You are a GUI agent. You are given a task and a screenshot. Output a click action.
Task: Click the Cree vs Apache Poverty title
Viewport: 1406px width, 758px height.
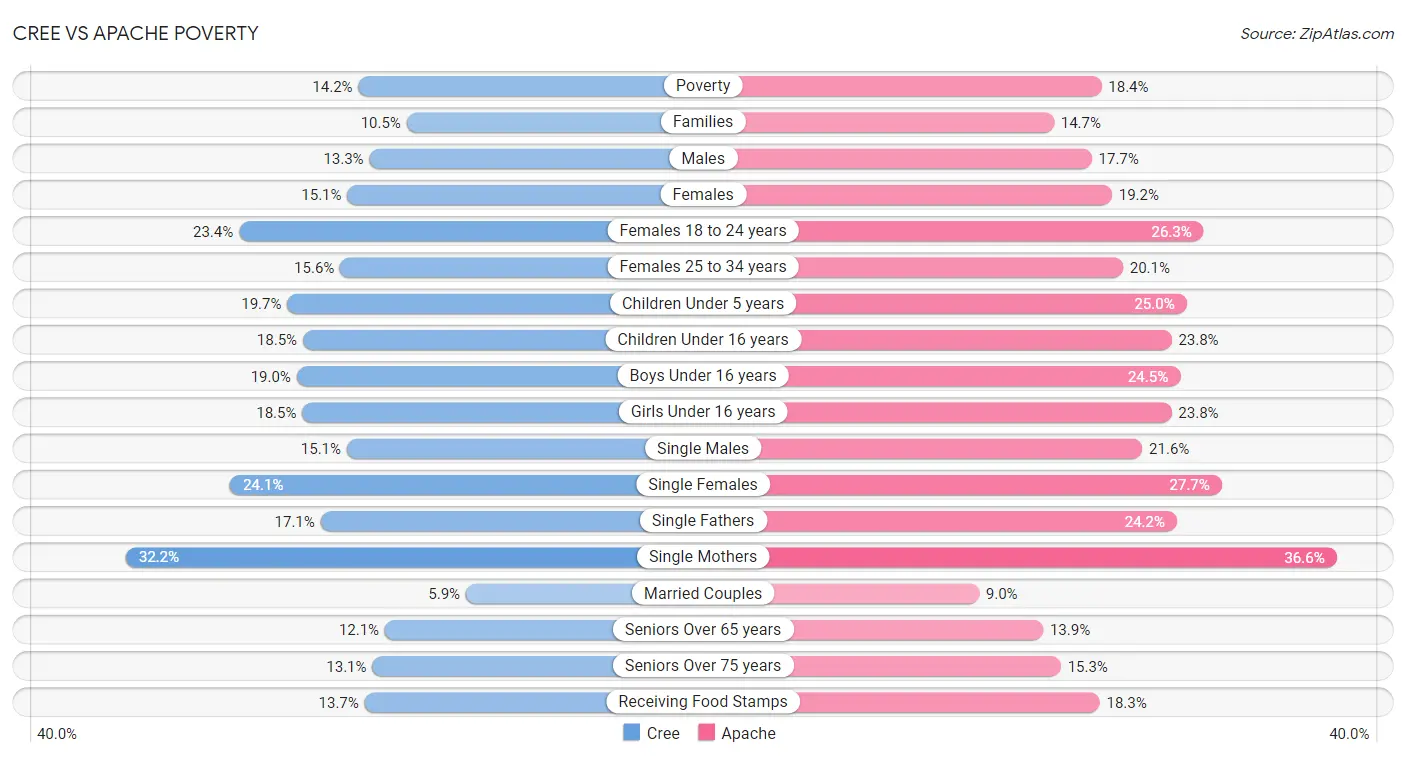(136, 33)
